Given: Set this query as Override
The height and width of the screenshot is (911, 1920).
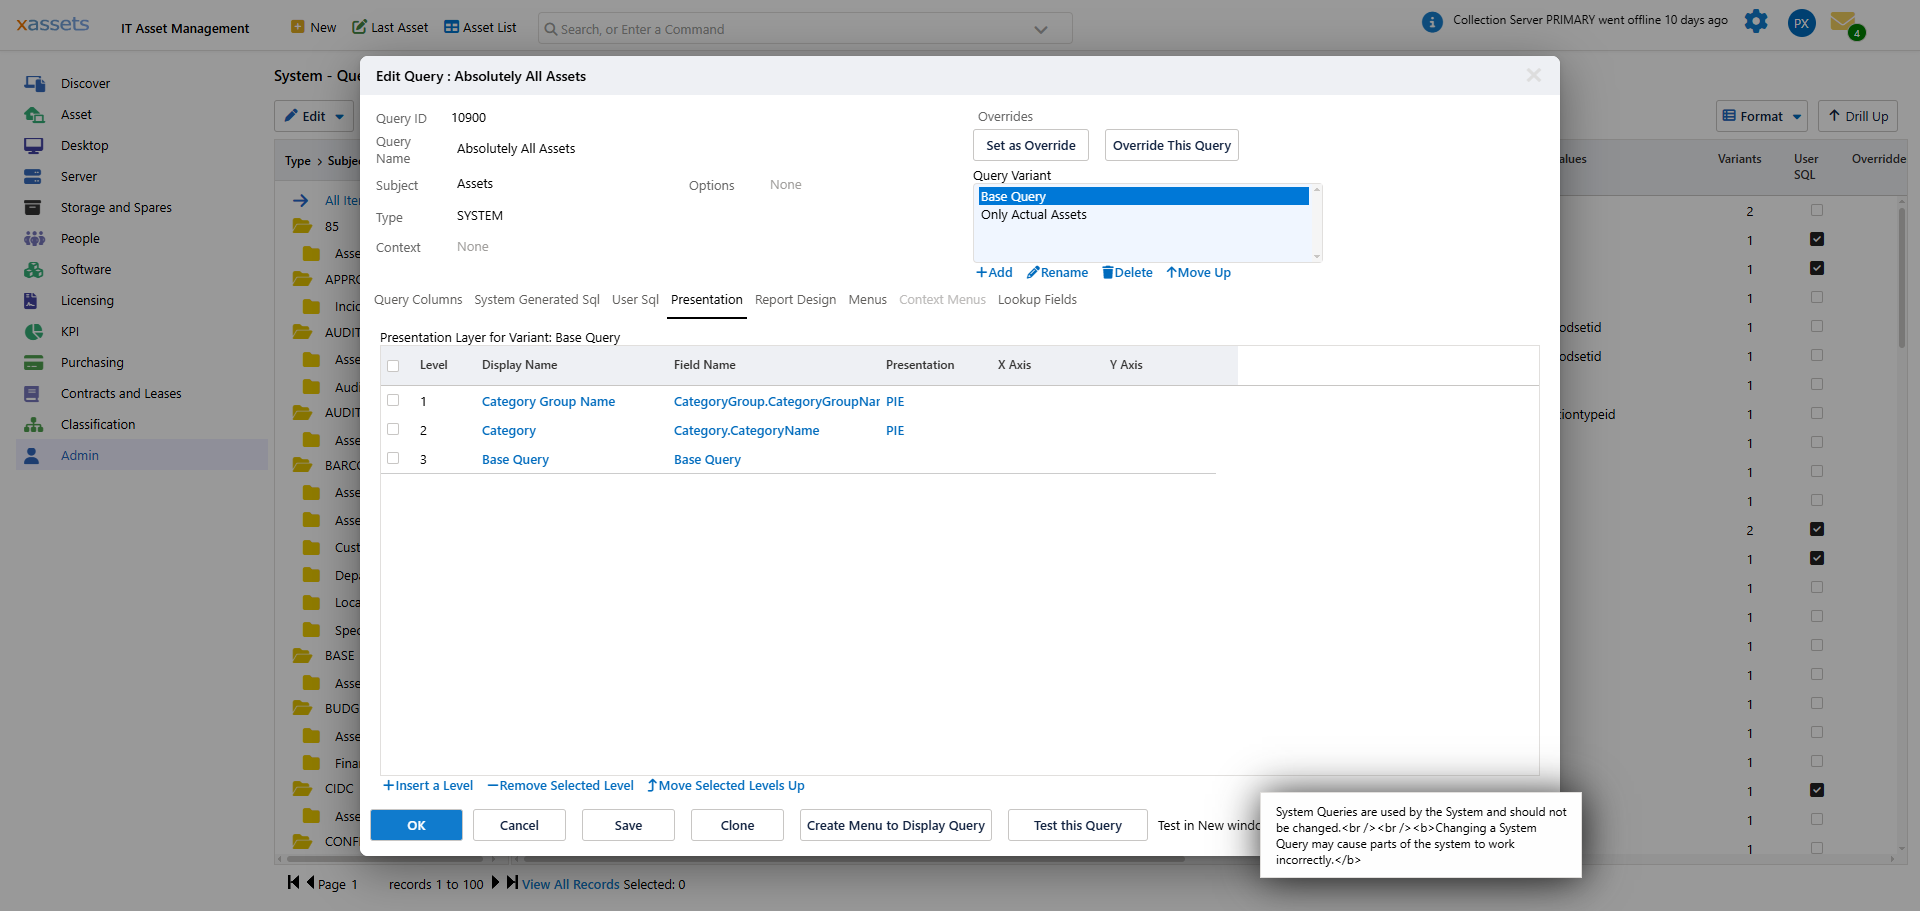Looking at the screenshot, I should click(x=1030, y=145).
